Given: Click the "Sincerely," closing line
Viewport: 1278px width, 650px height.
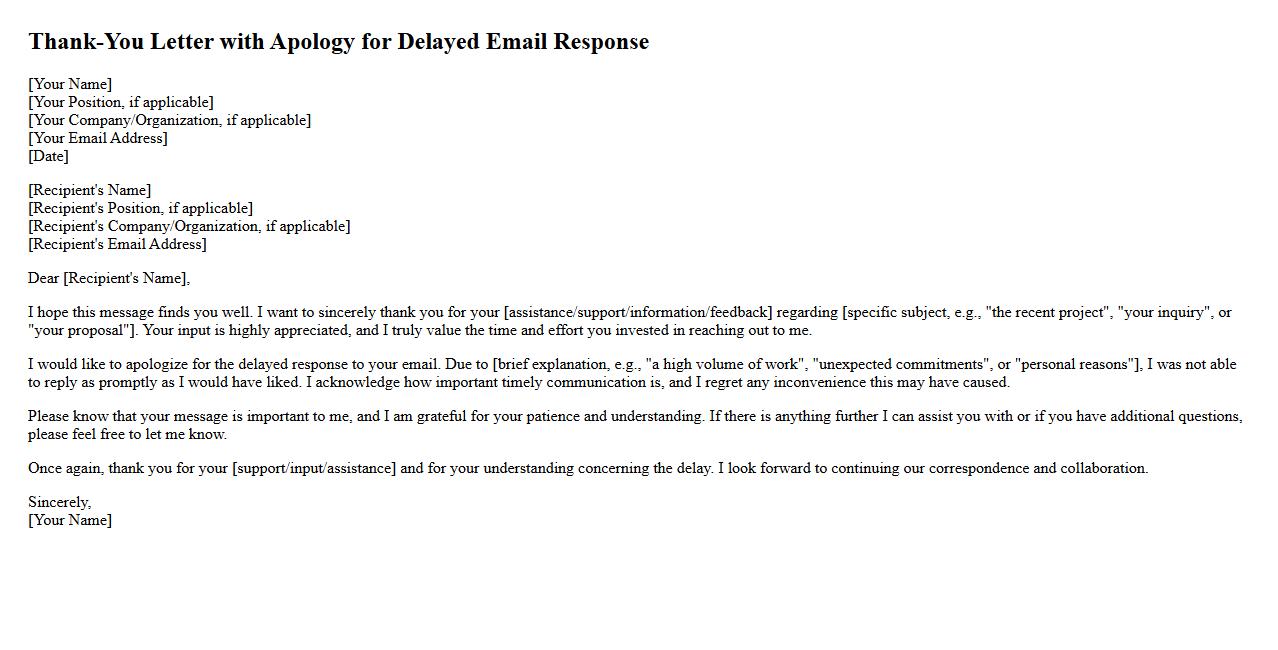Looking at the screenshot, I should (59, 502).
